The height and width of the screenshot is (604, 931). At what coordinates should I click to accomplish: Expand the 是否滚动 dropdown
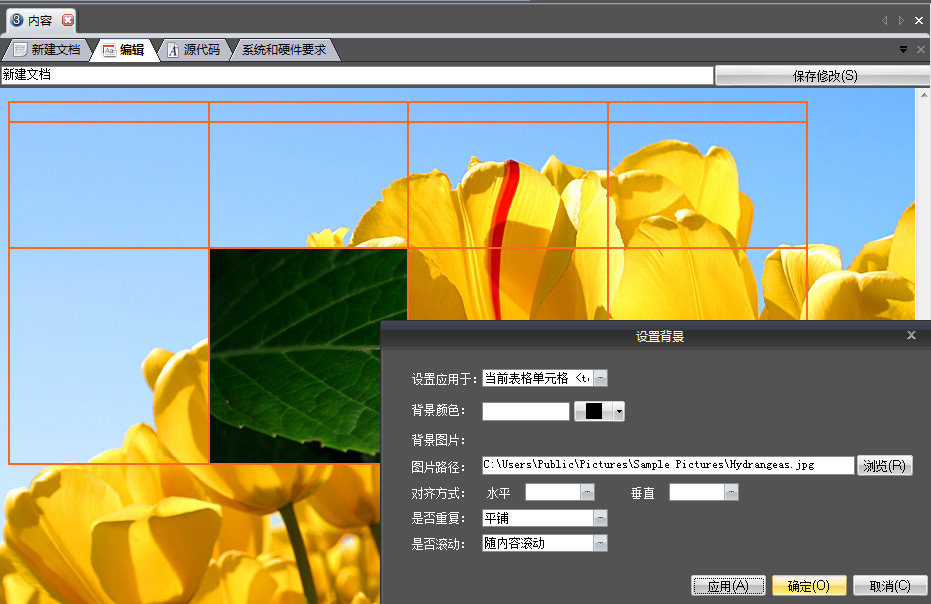click(x=600, y=543)
